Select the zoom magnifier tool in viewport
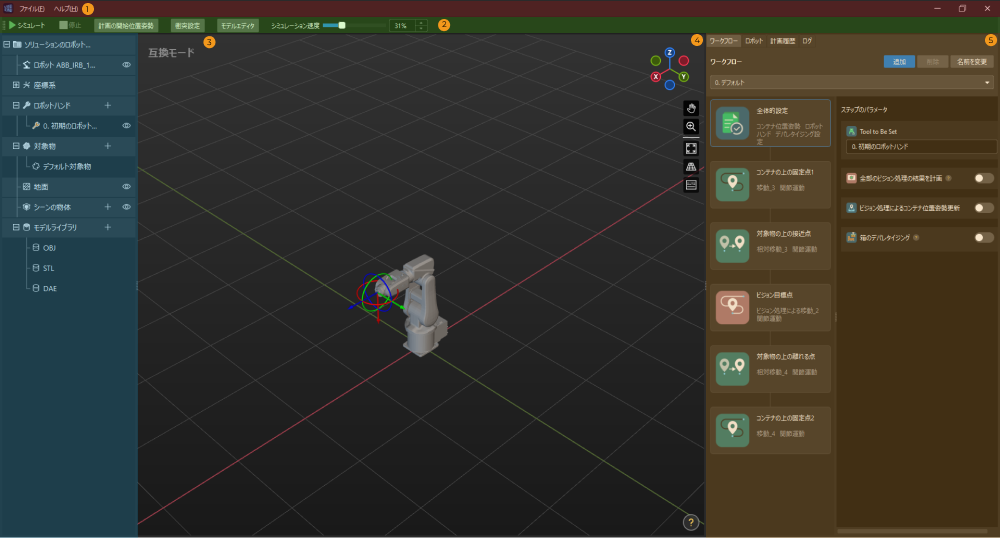The image size is (1000, 542). [691, 127]
